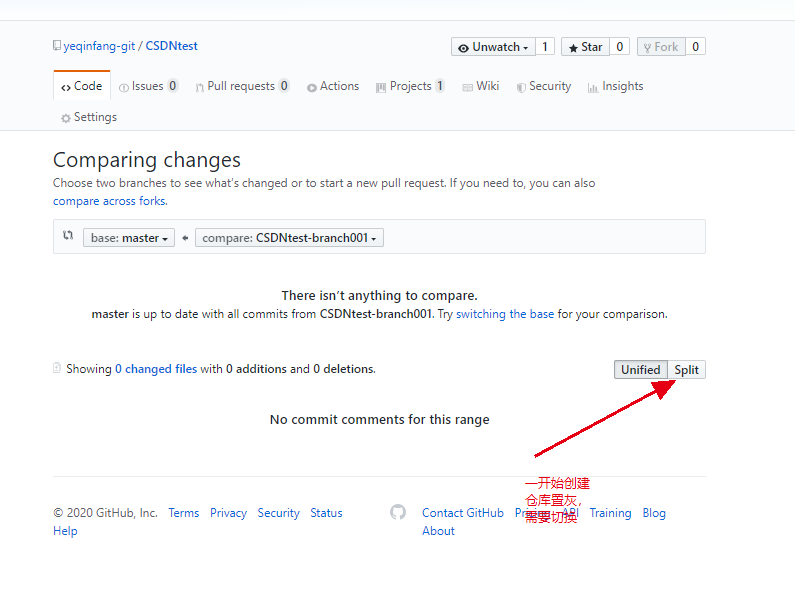This screenshot has height=604, width=795.
Task: Click the watchers count 1
Action: (545, 47)
